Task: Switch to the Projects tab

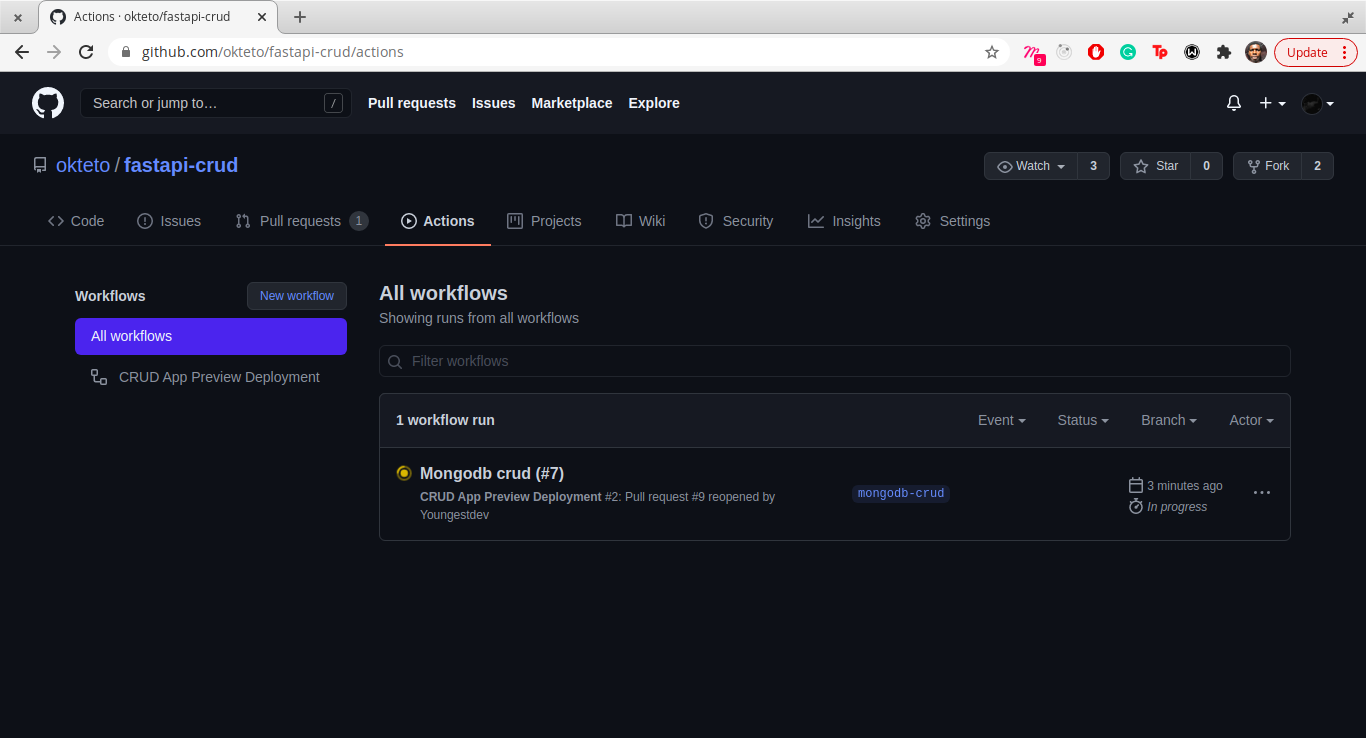Action: coord(544,221)
